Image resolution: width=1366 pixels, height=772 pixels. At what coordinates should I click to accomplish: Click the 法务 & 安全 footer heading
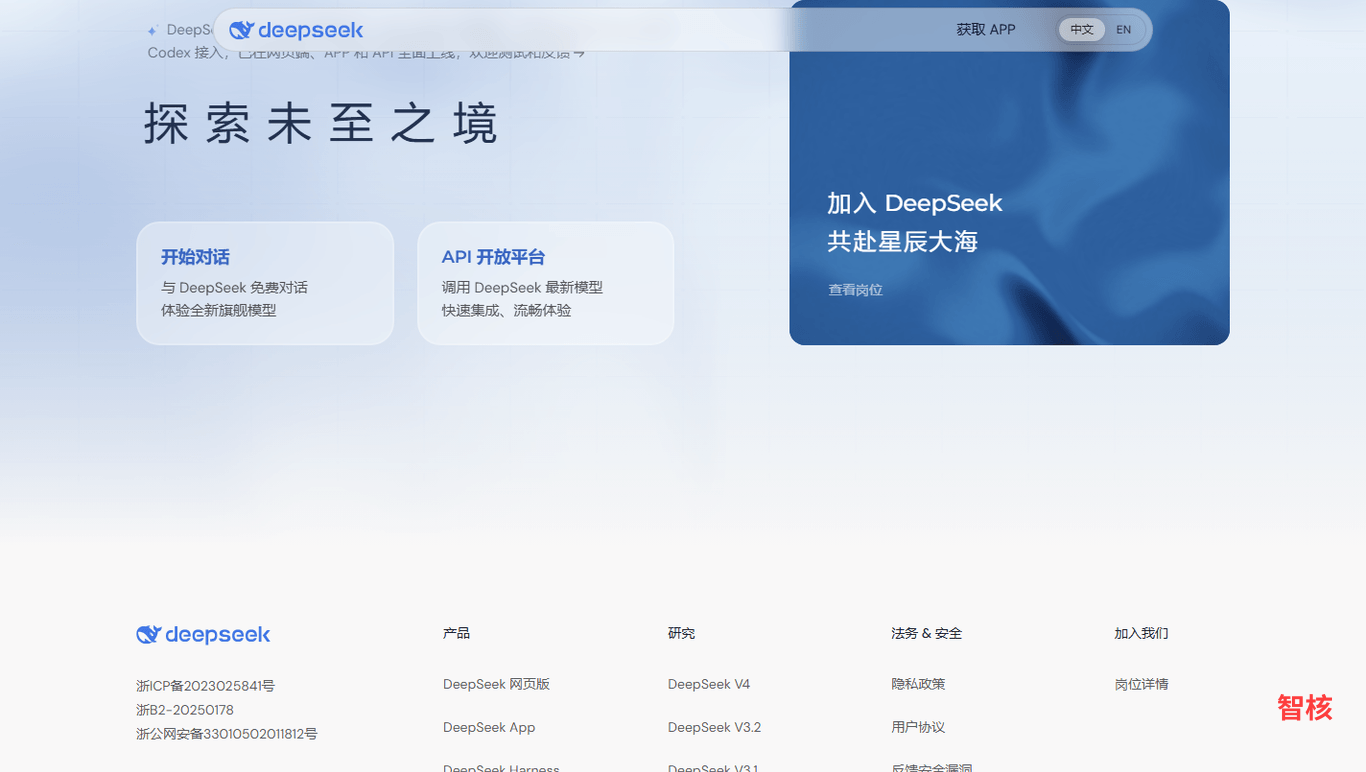click(x=926, y=633)
